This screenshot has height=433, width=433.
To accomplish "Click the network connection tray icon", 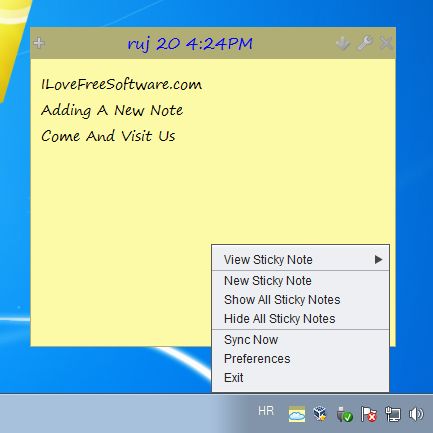I will [393, 414].
